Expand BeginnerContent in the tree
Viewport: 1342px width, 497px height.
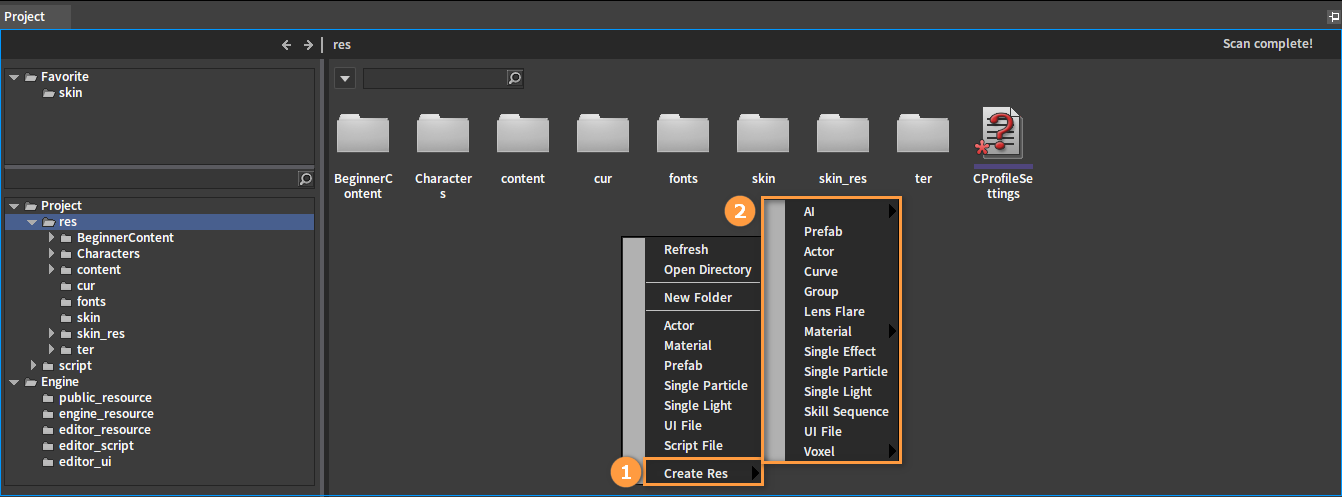51,238
